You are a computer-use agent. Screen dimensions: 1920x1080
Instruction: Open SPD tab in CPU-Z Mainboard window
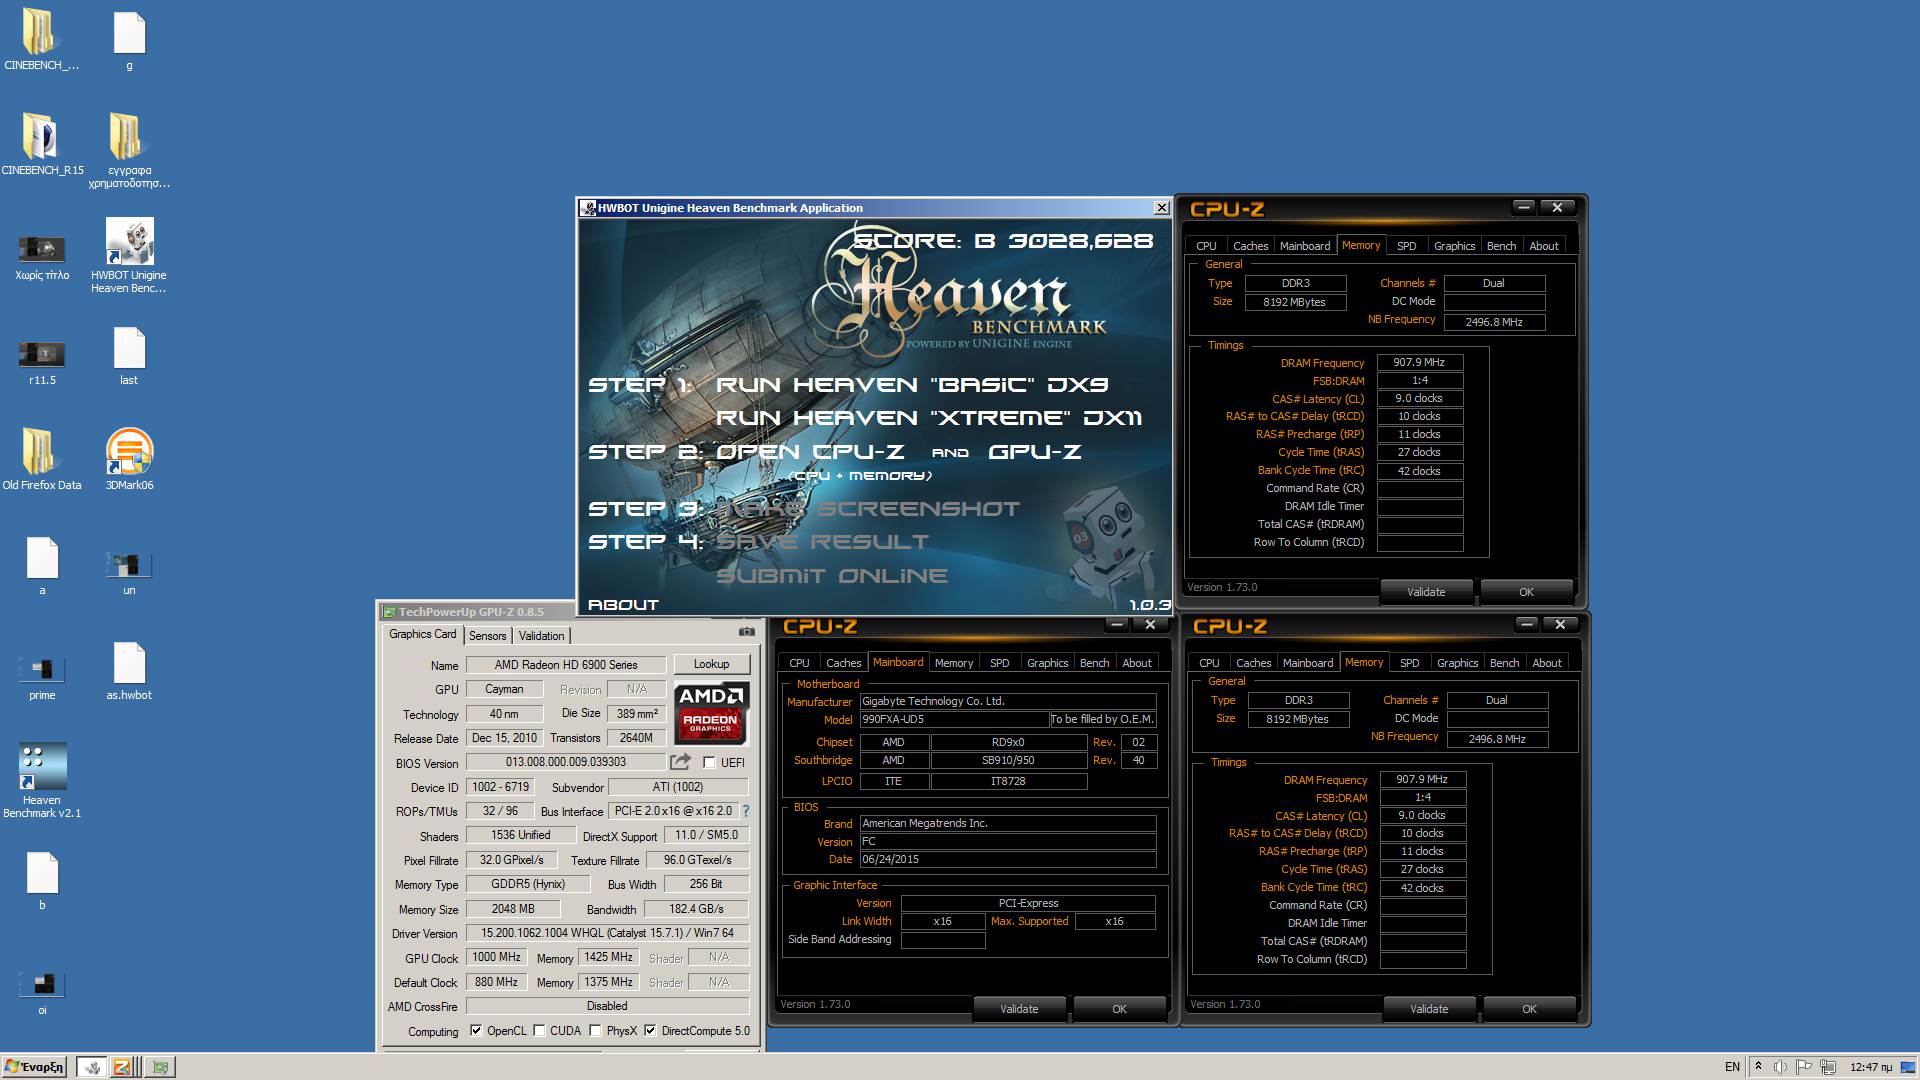(999, 663)
